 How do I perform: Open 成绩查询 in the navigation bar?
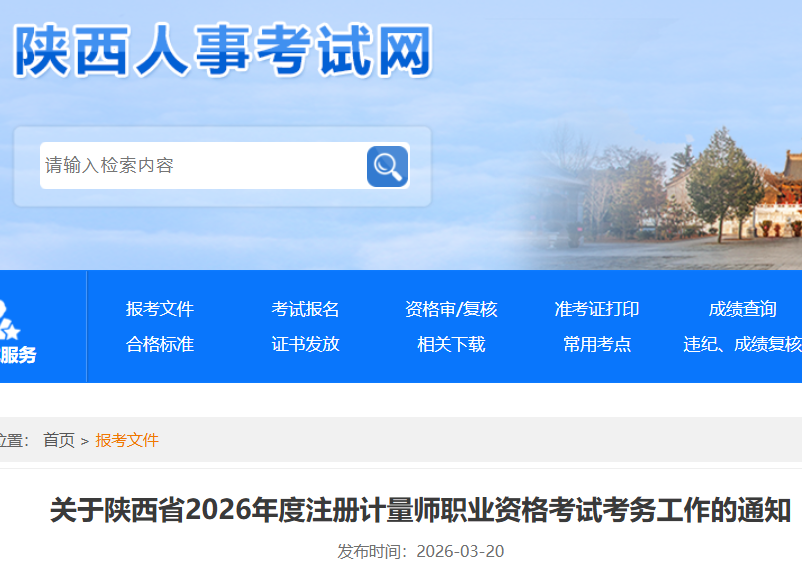(x=742, y=309)
